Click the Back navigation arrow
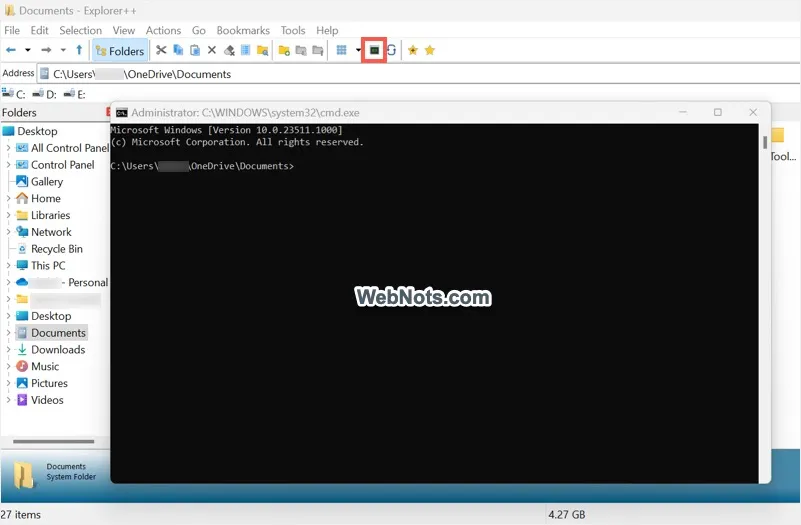Viewport: 801px width, 525px height. (x=11, y=50)
